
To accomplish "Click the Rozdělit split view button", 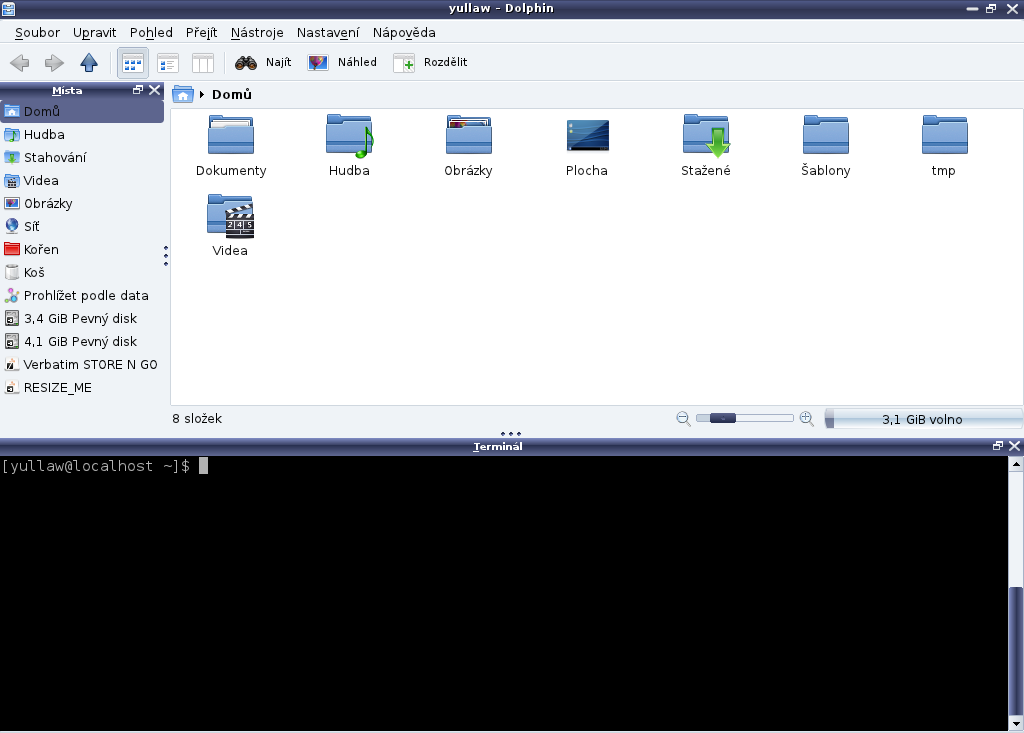I will click(x=430, y=63).
